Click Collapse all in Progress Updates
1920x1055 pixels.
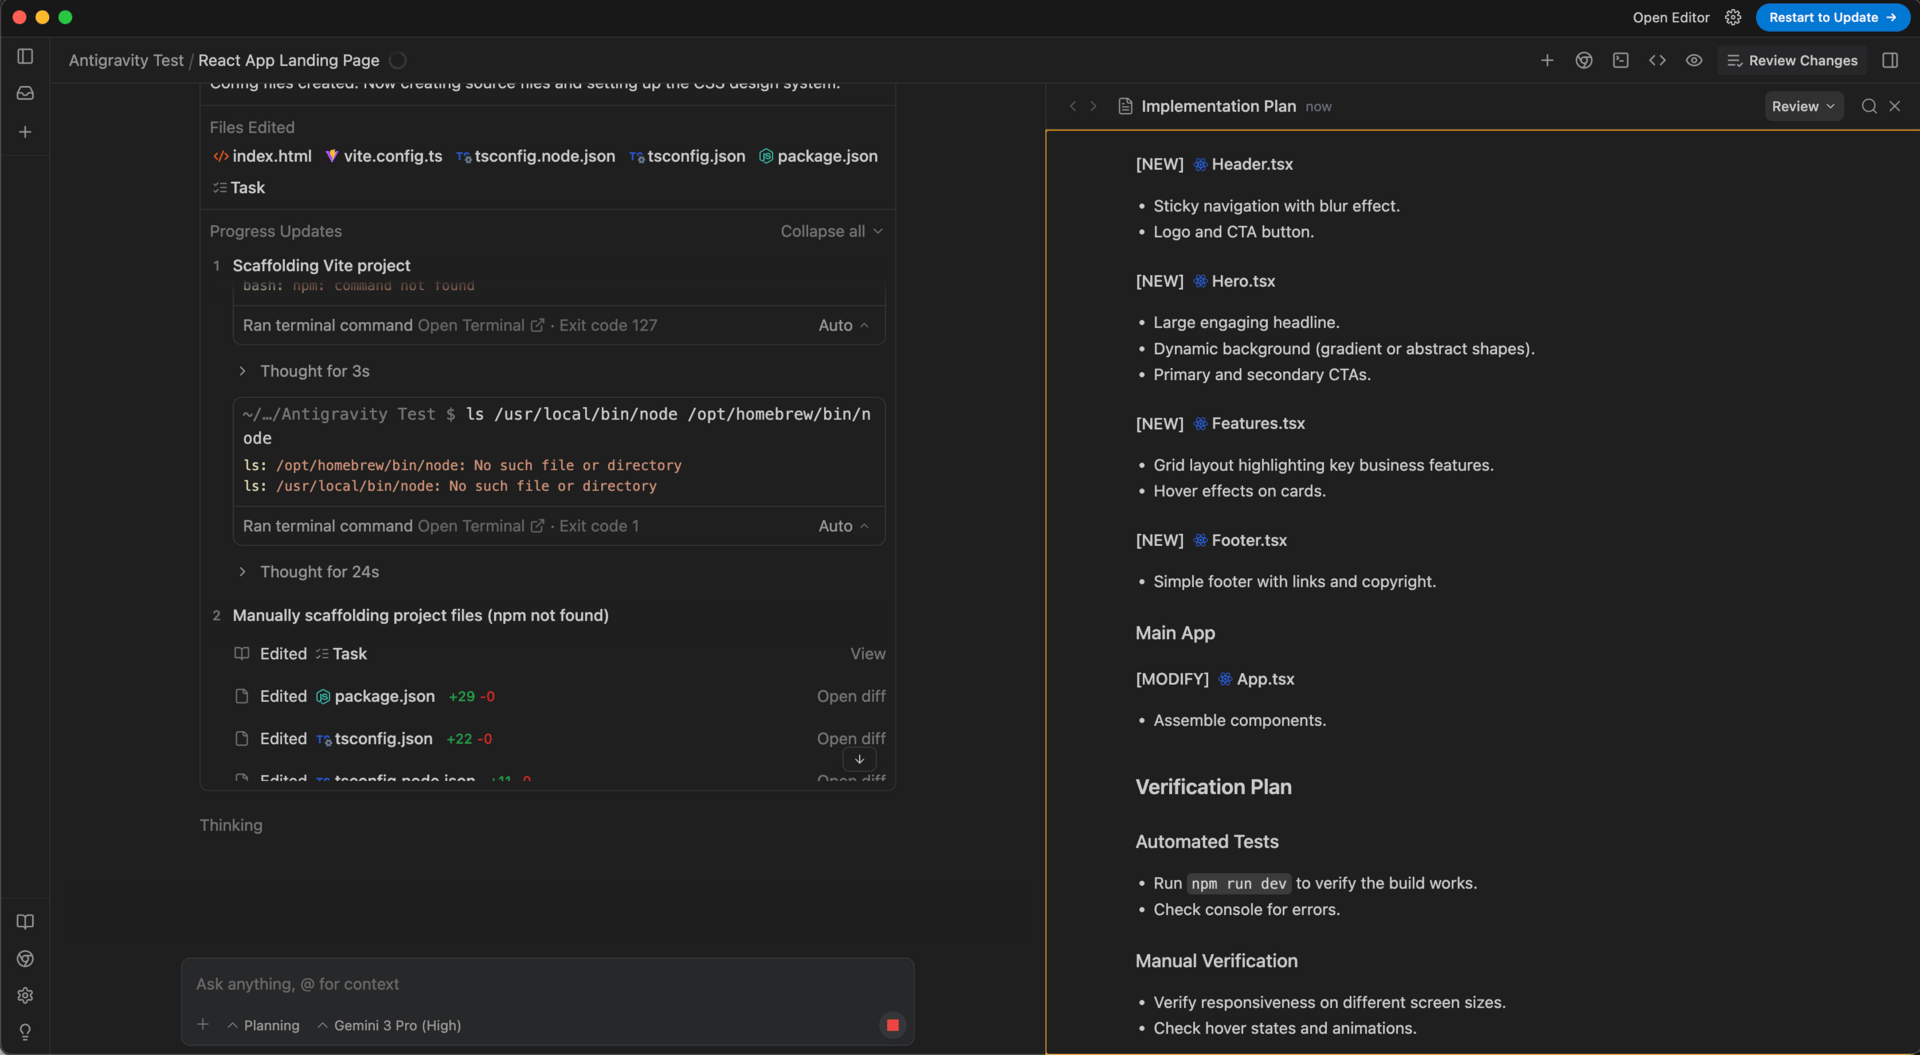pyautogui.click(x=831, y=231)
